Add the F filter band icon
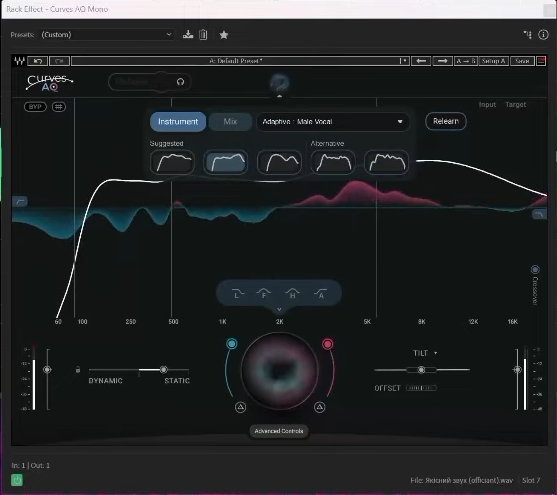557x495 pixels. pyautogui.click(x=264, y=294)
